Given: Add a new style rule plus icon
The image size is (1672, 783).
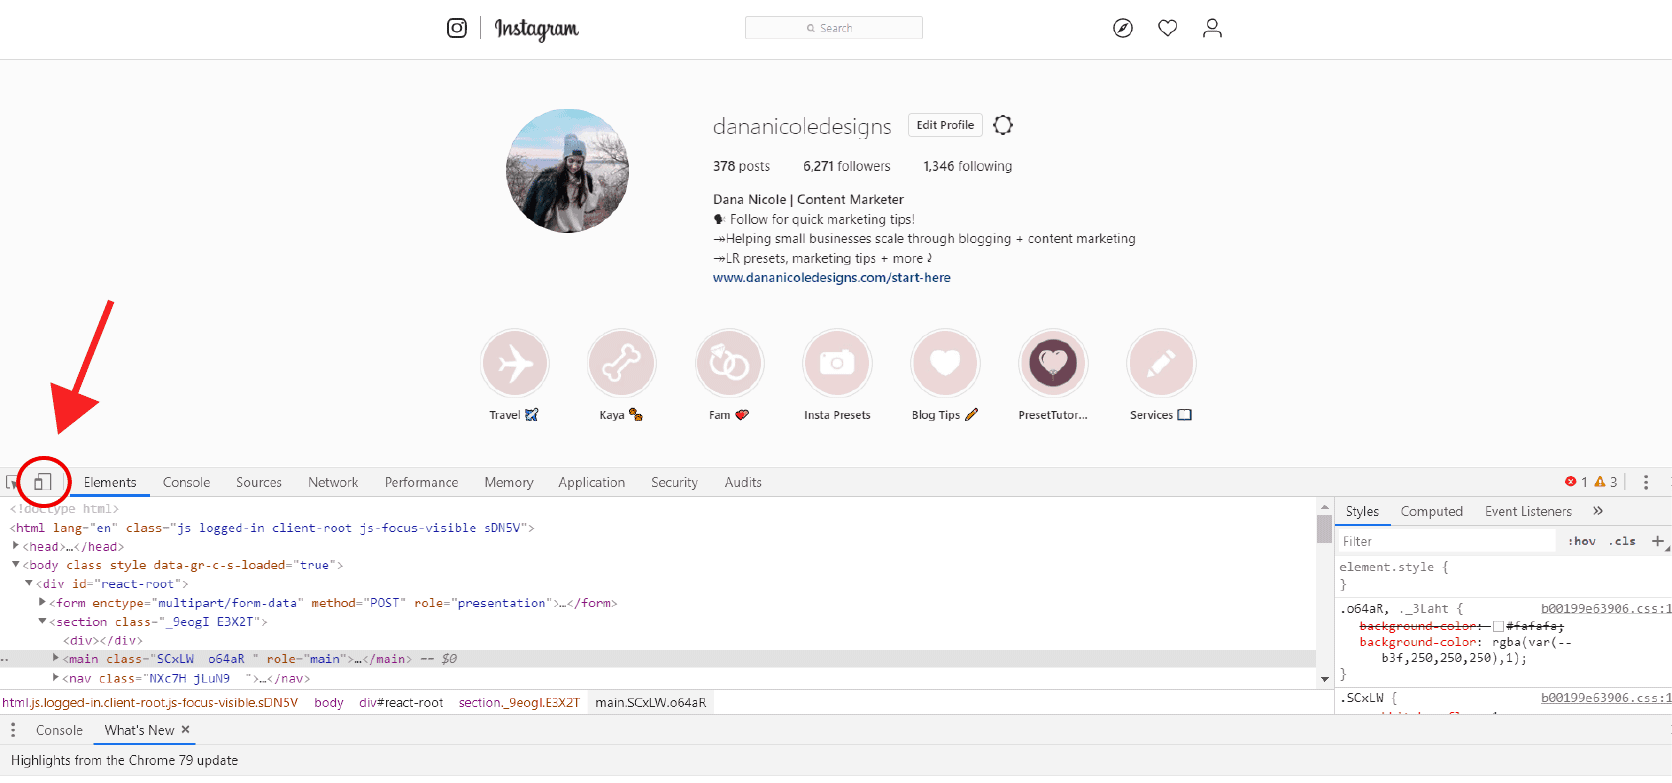Looking at the screenshot, I should [1657, 541].
